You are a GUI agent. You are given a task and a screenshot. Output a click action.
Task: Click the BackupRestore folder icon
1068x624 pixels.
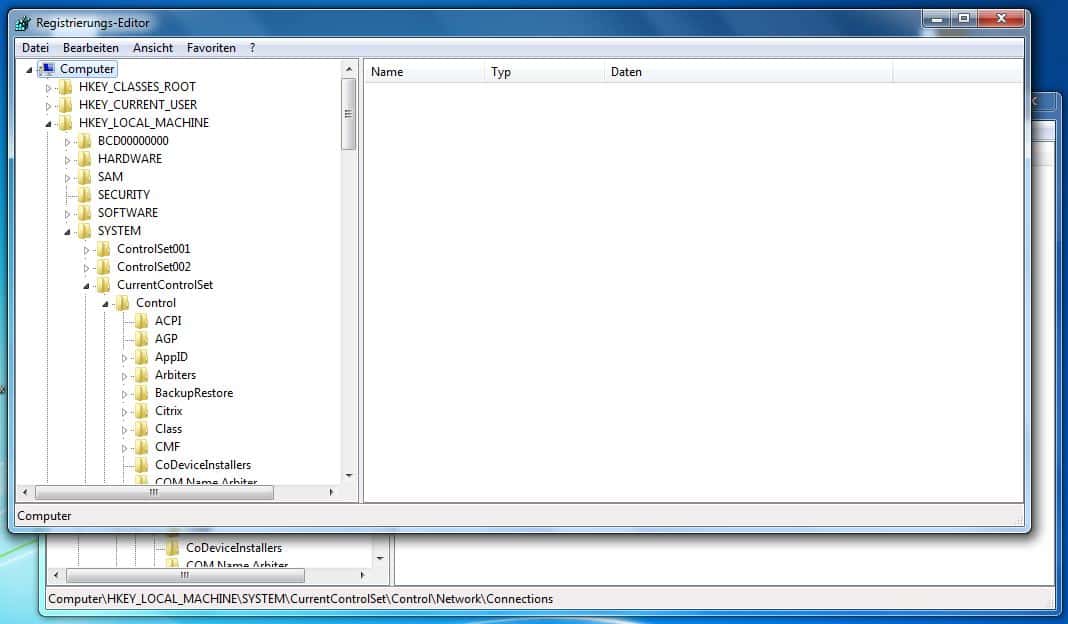point(142,393)
